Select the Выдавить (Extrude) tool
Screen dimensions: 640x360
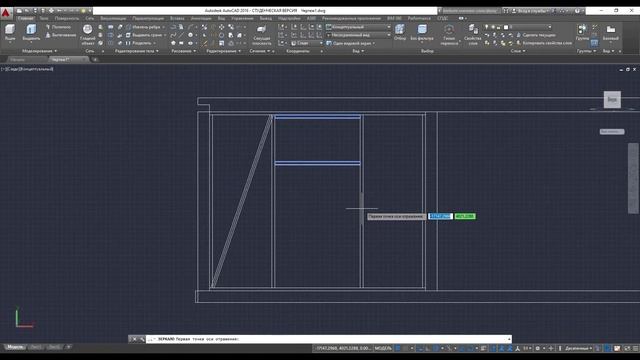(31, 32)
